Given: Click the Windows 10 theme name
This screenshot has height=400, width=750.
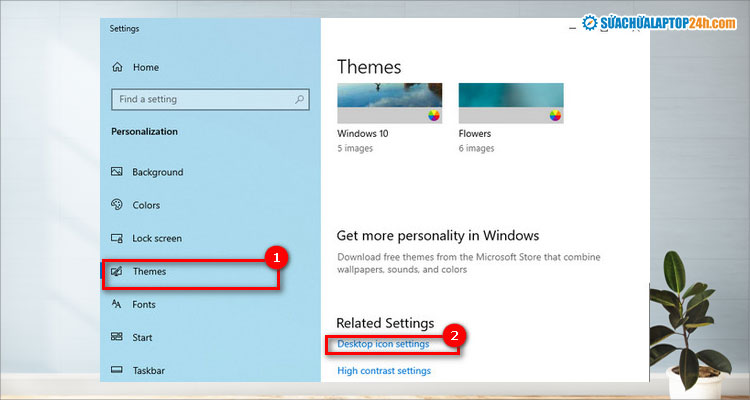Looking at the screenshot, I should coord(363,133).
